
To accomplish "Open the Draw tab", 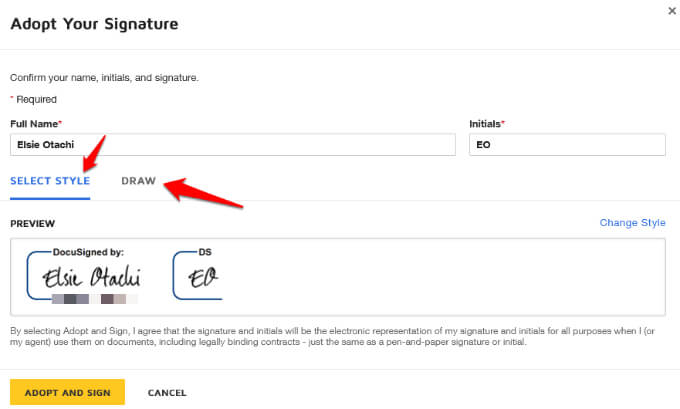I will pyautogui.click(x=138, y=181).
